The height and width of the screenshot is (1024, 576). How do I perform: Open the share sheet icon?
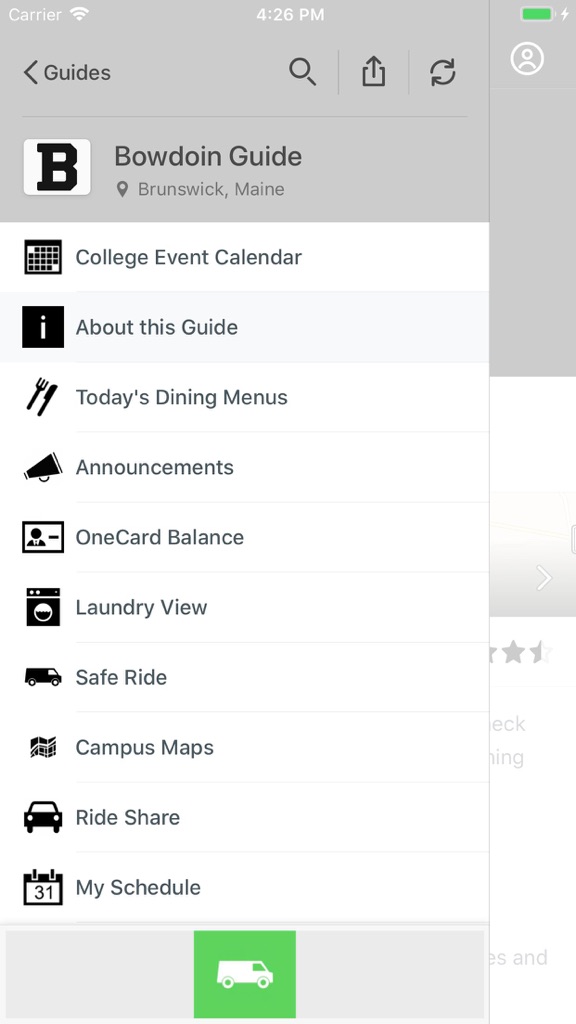(x=374, y=72)
